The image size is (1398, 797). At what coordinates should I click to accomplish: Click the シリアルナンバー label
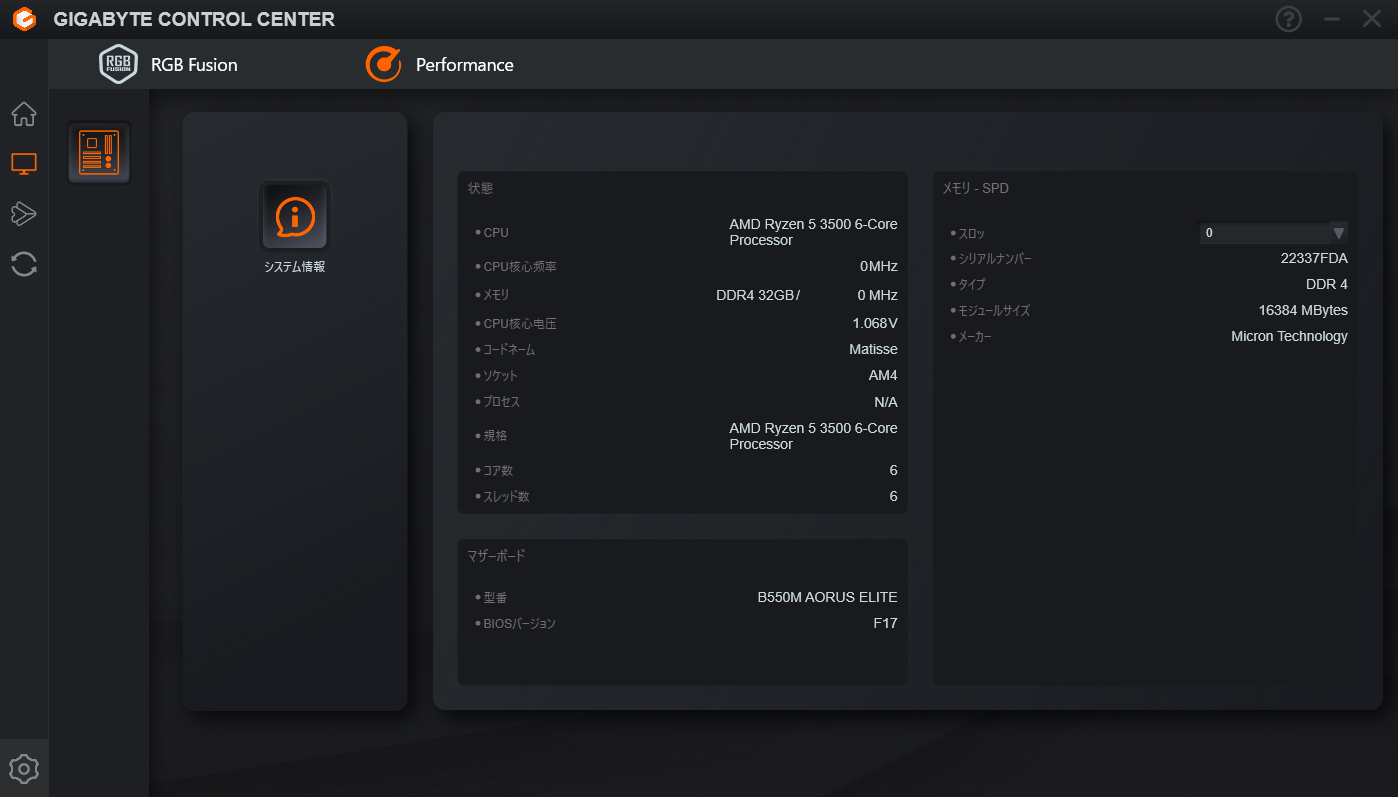(x=995, y=258)
